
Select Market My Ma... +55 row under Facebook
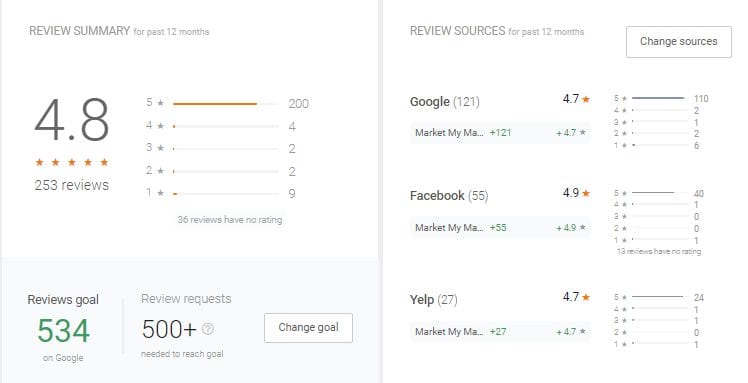point(500,228)
